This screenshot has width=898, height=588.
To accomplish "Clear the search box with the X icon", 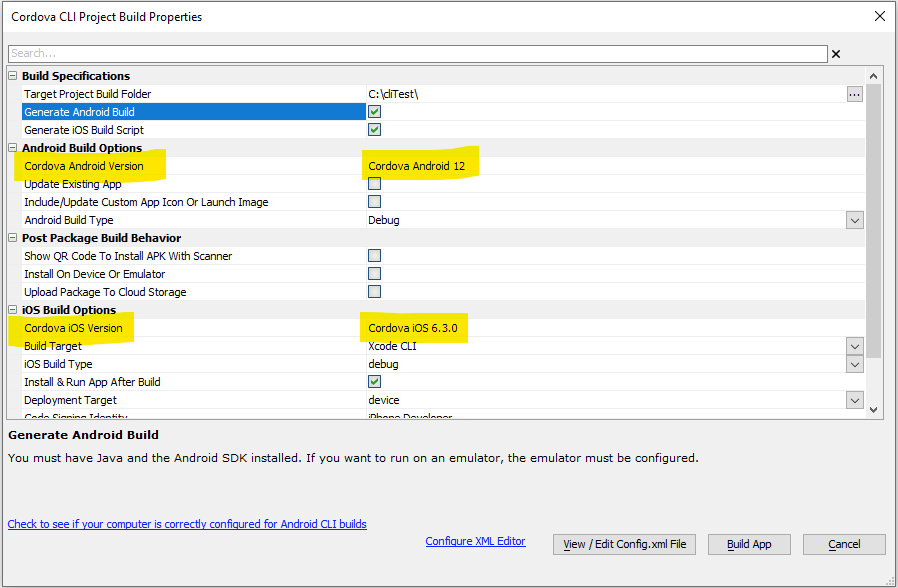I will point(836,54).
